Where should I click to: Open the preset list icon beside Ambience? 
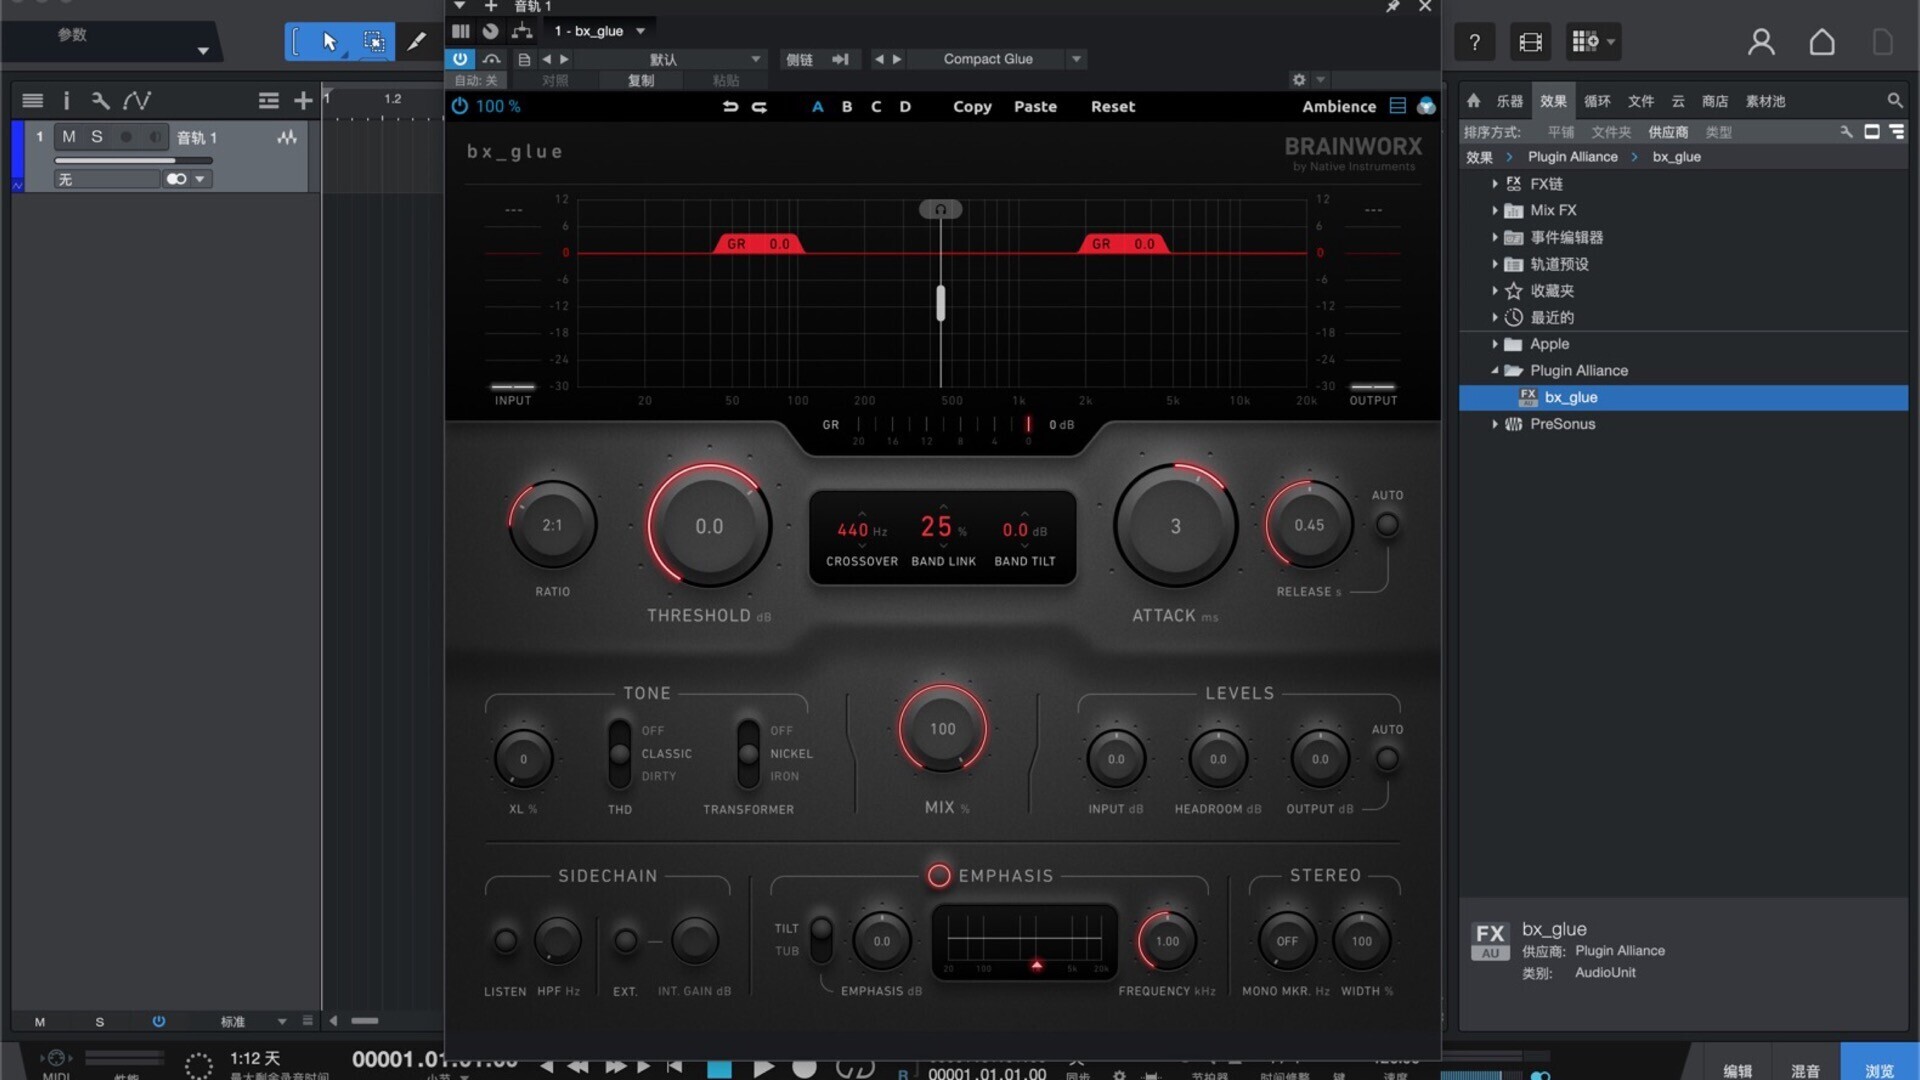[1398, 106]
